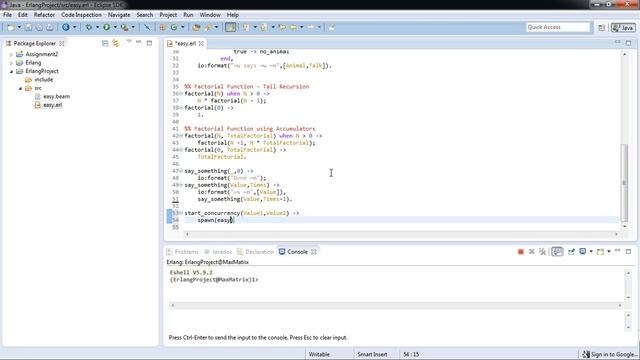Open the Window menu

point(210,15)
